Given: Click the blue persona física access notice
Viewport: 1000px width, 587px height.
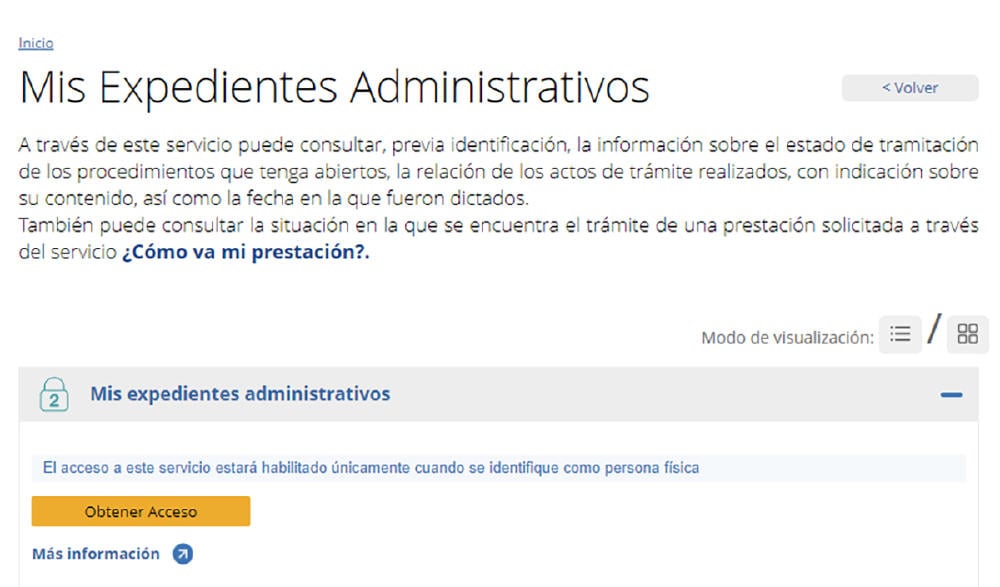Looking at the screenshot, I should pos(371,468).
